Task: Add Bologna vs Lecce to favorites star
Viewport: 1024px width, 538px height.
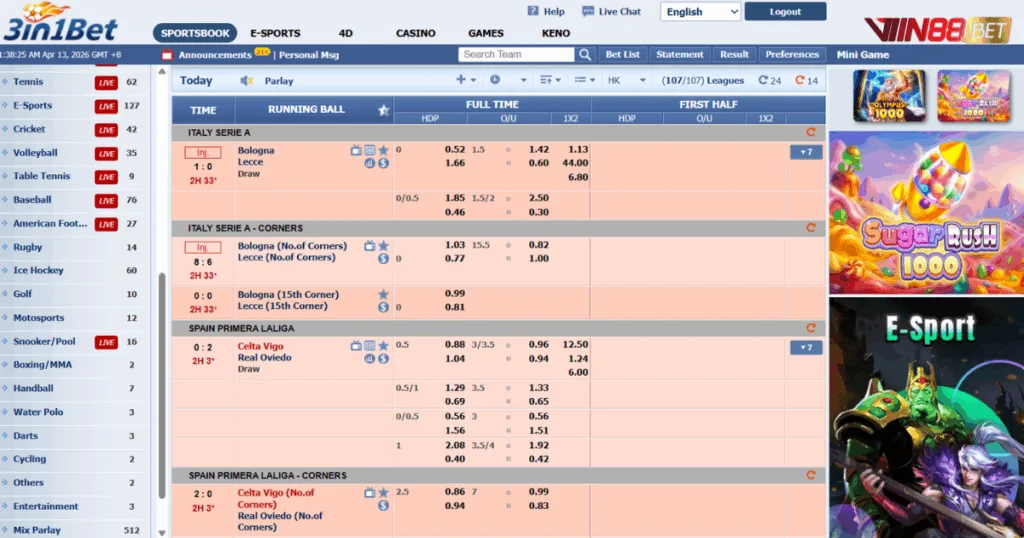Action: click(x=383, y=151)
